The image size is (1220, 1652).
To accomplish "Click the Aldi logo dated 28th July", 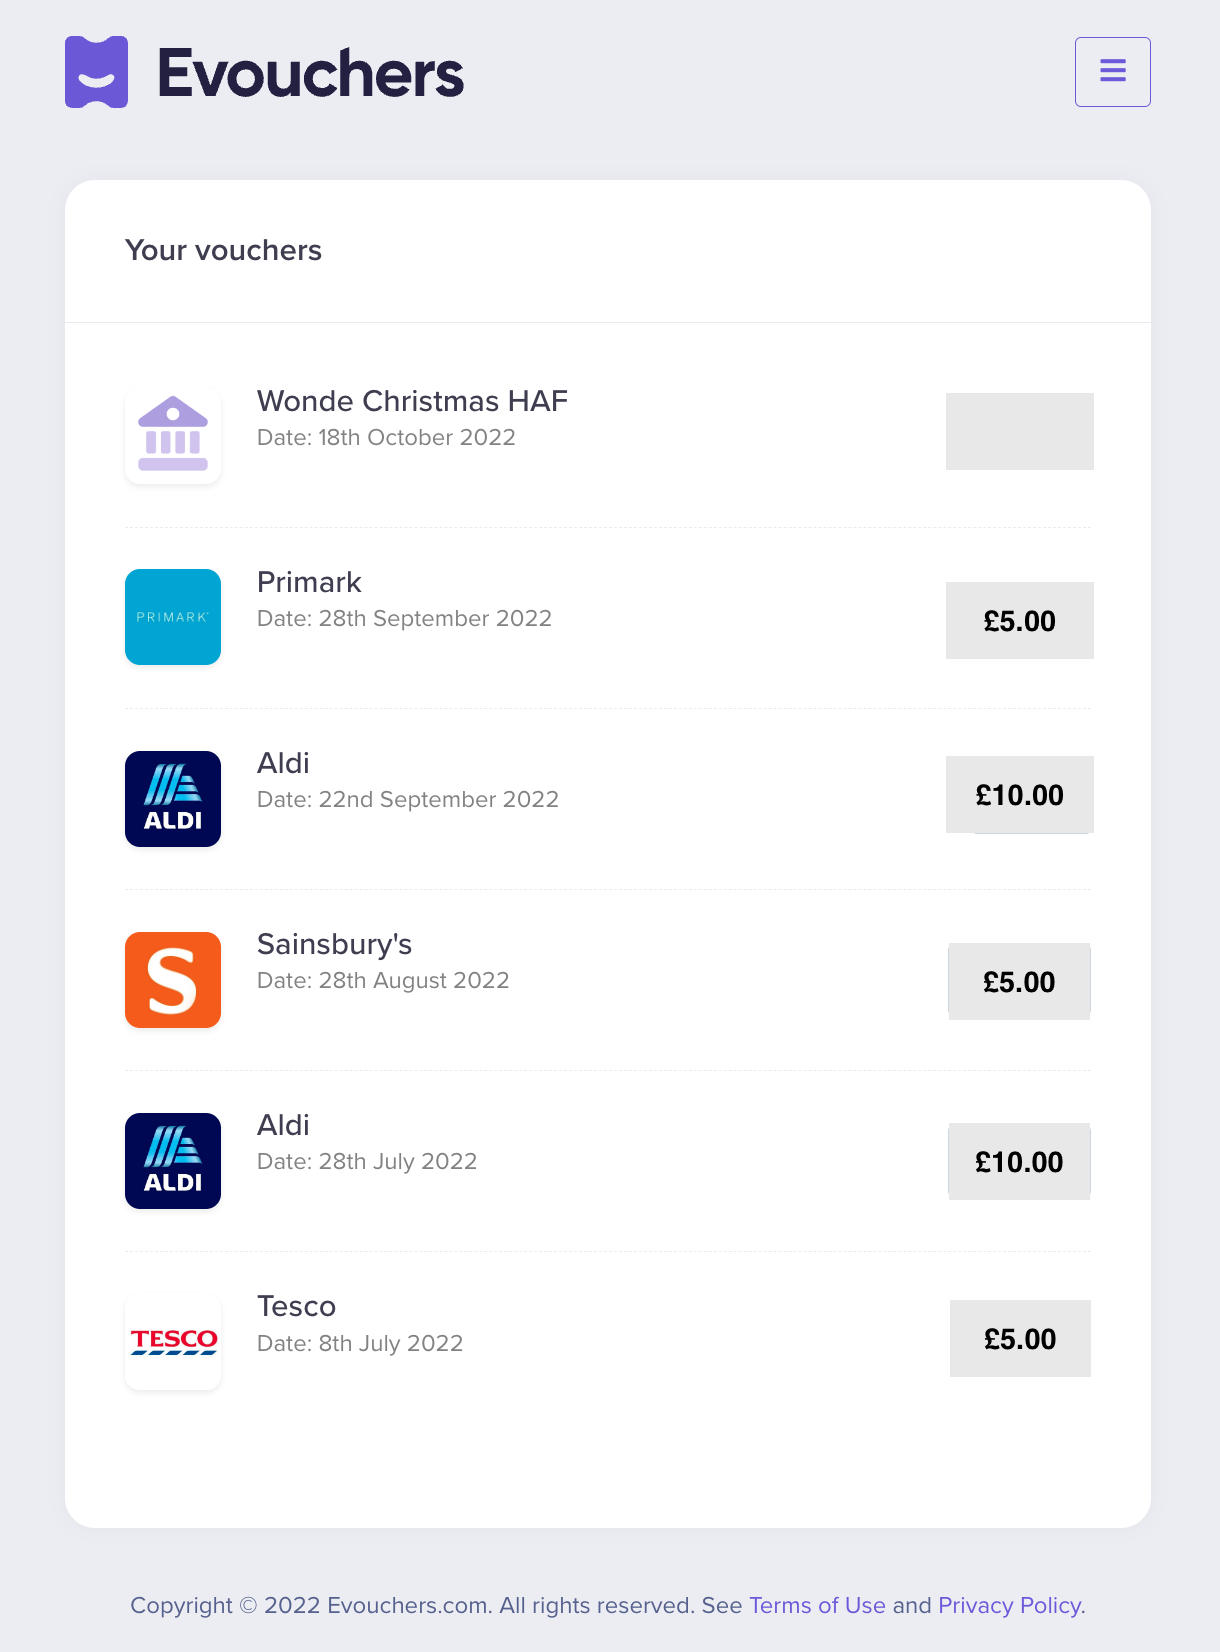I will [173, 1161].
